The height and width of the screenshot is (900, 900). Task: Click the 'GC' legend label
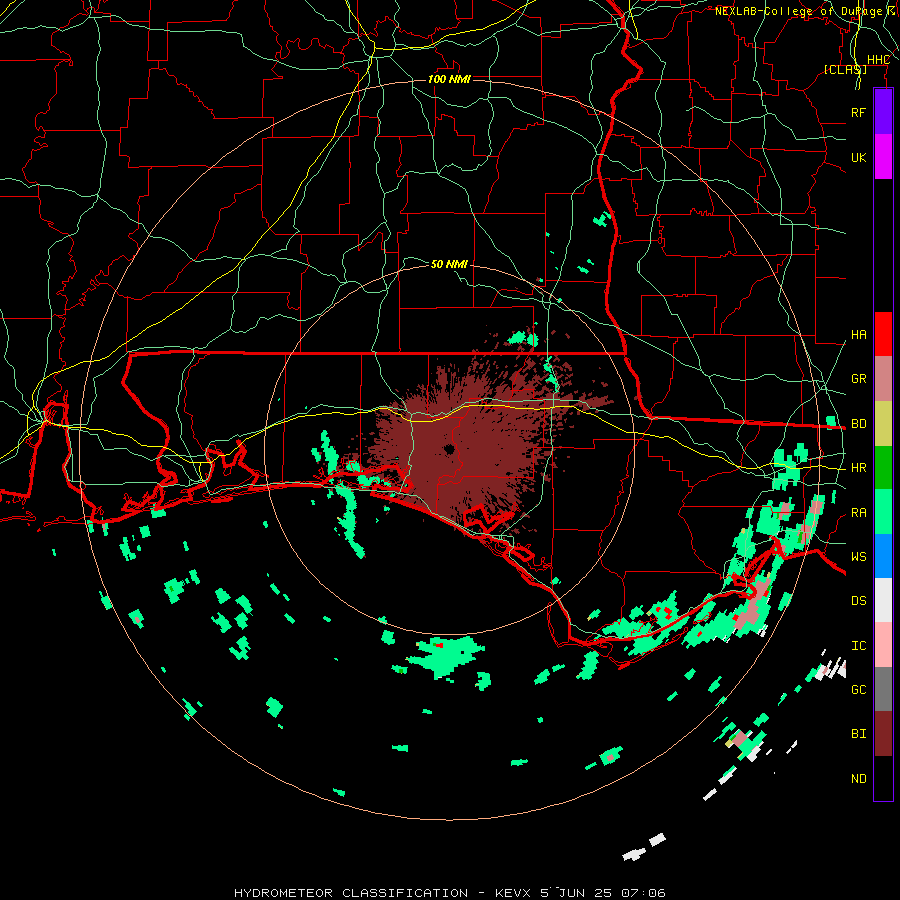point(858,690)
